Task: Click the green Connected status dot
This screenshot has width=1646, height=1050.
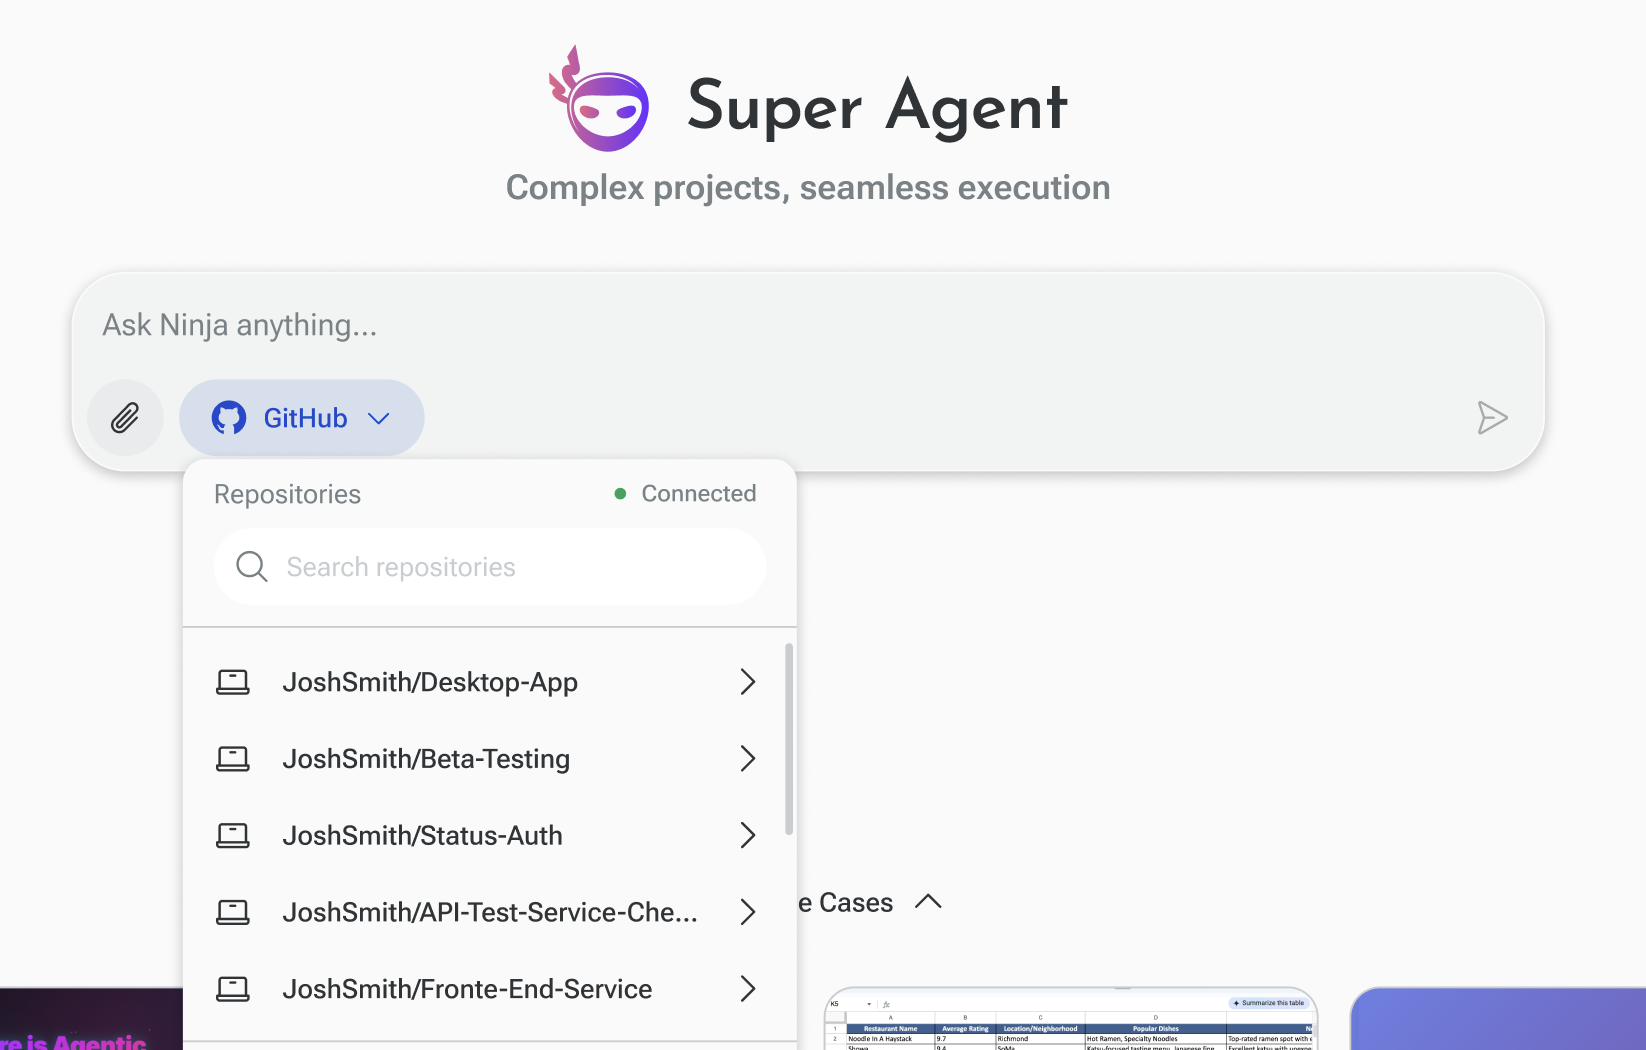Action: 620,492
